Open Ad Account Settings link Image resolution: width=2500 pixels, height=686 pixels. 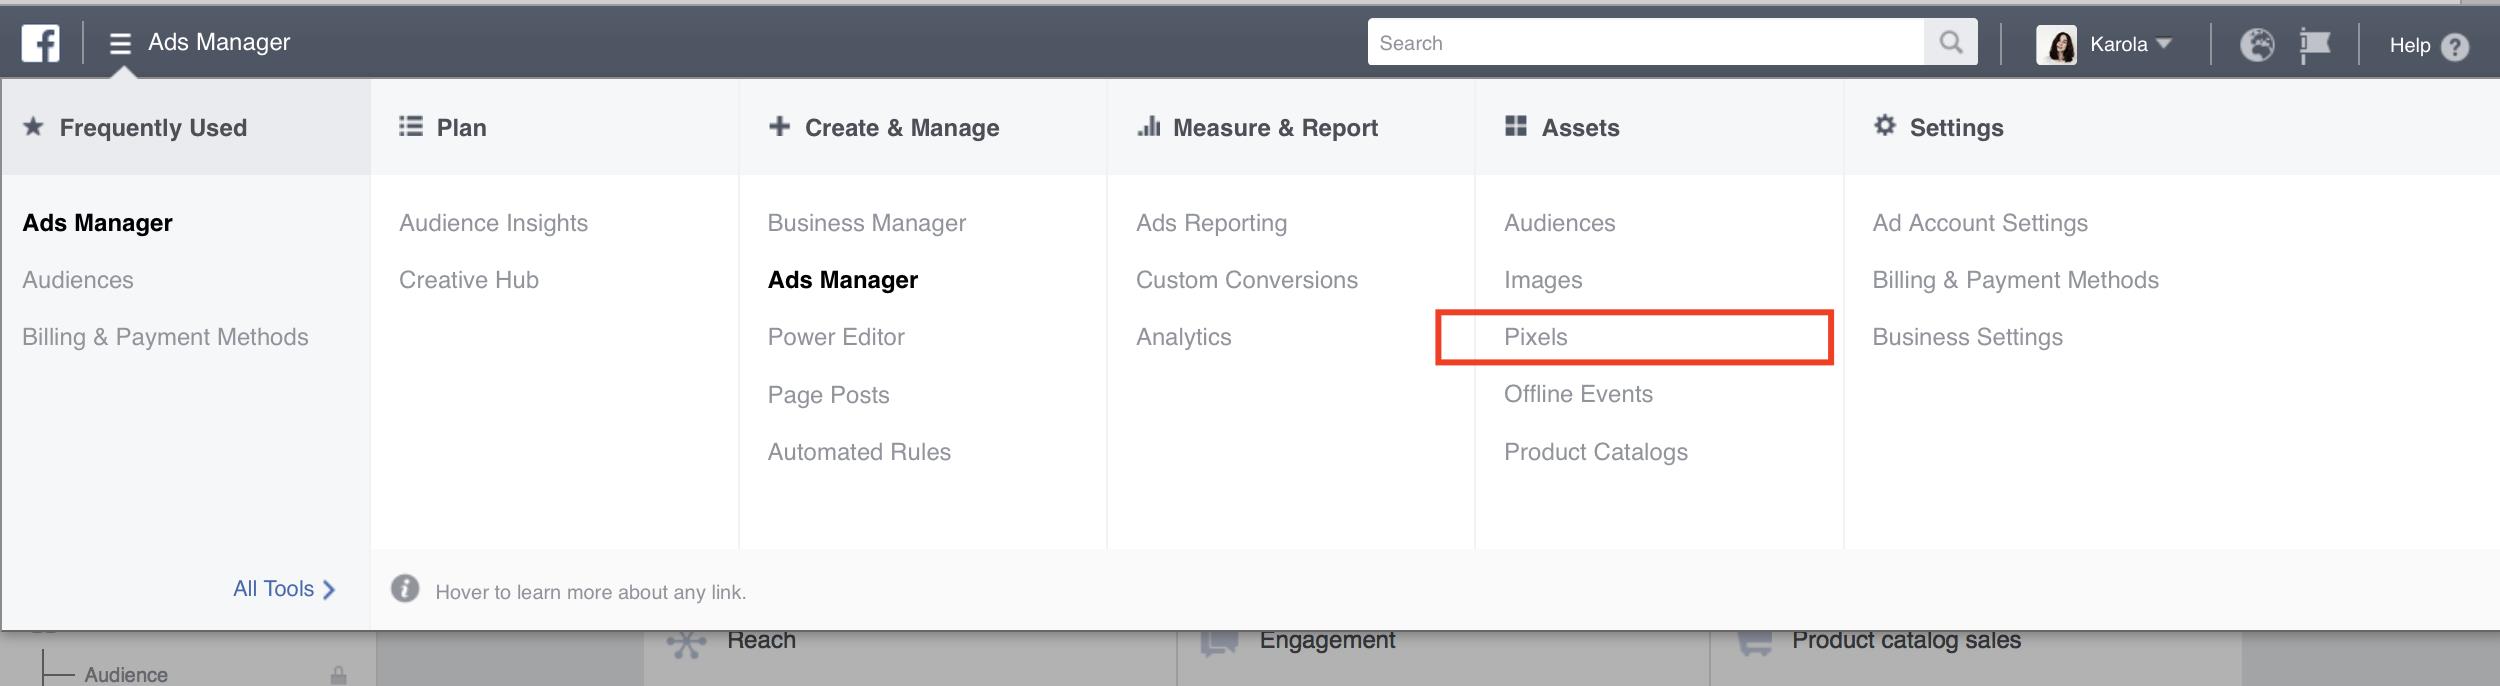[1980, 223]
